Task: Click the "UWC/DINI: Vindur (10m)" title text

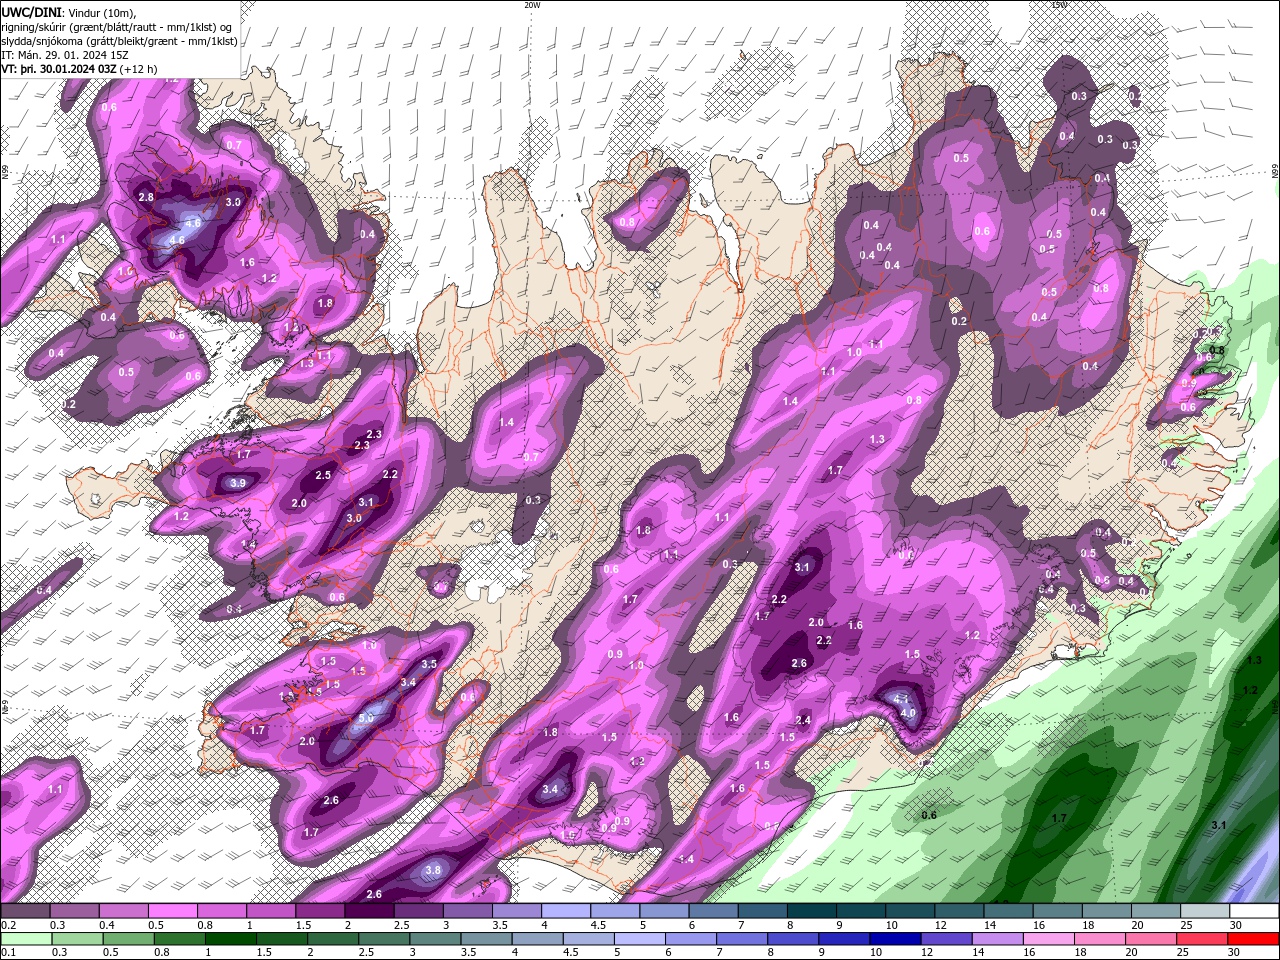Action: [67, 11]
